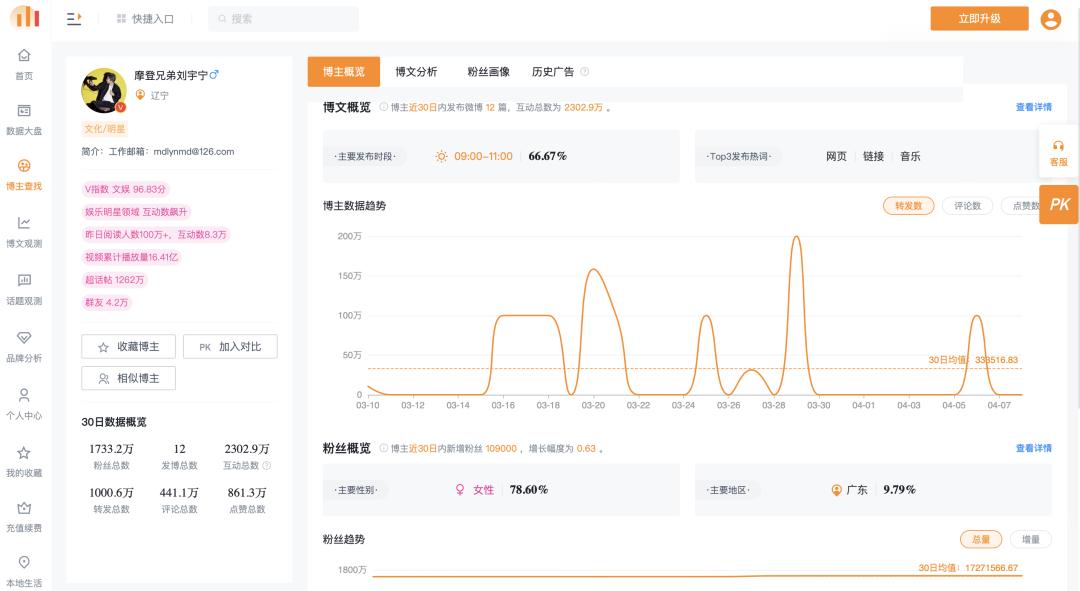Open the user avatar icon top right
The image size is (1080, 591).
click(x=1050, y=19)
